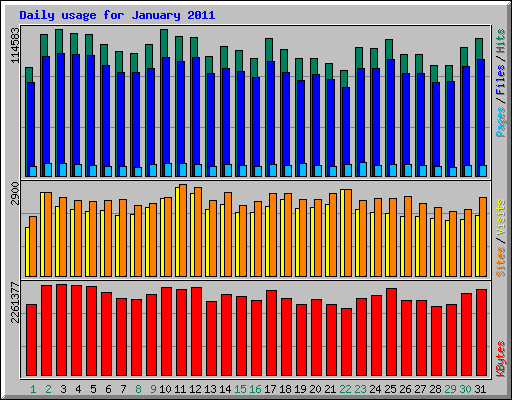The width and height of the screenshot is (512, 400).
Task: Select day label 22 on x-axis
Action: coord(345,389)
